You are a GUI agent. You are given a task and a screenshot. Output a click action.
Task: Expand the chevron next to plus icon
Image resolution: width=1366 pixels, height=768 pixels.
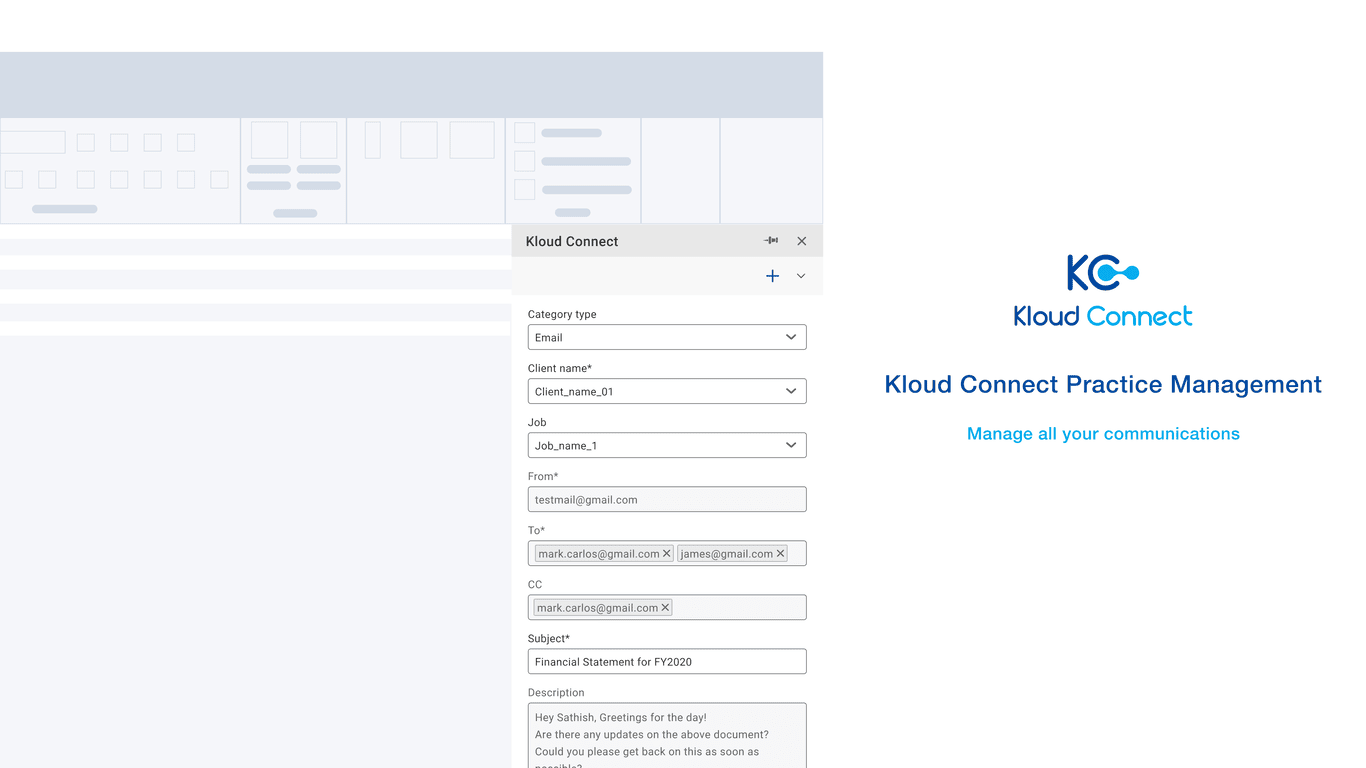[801, 276]
